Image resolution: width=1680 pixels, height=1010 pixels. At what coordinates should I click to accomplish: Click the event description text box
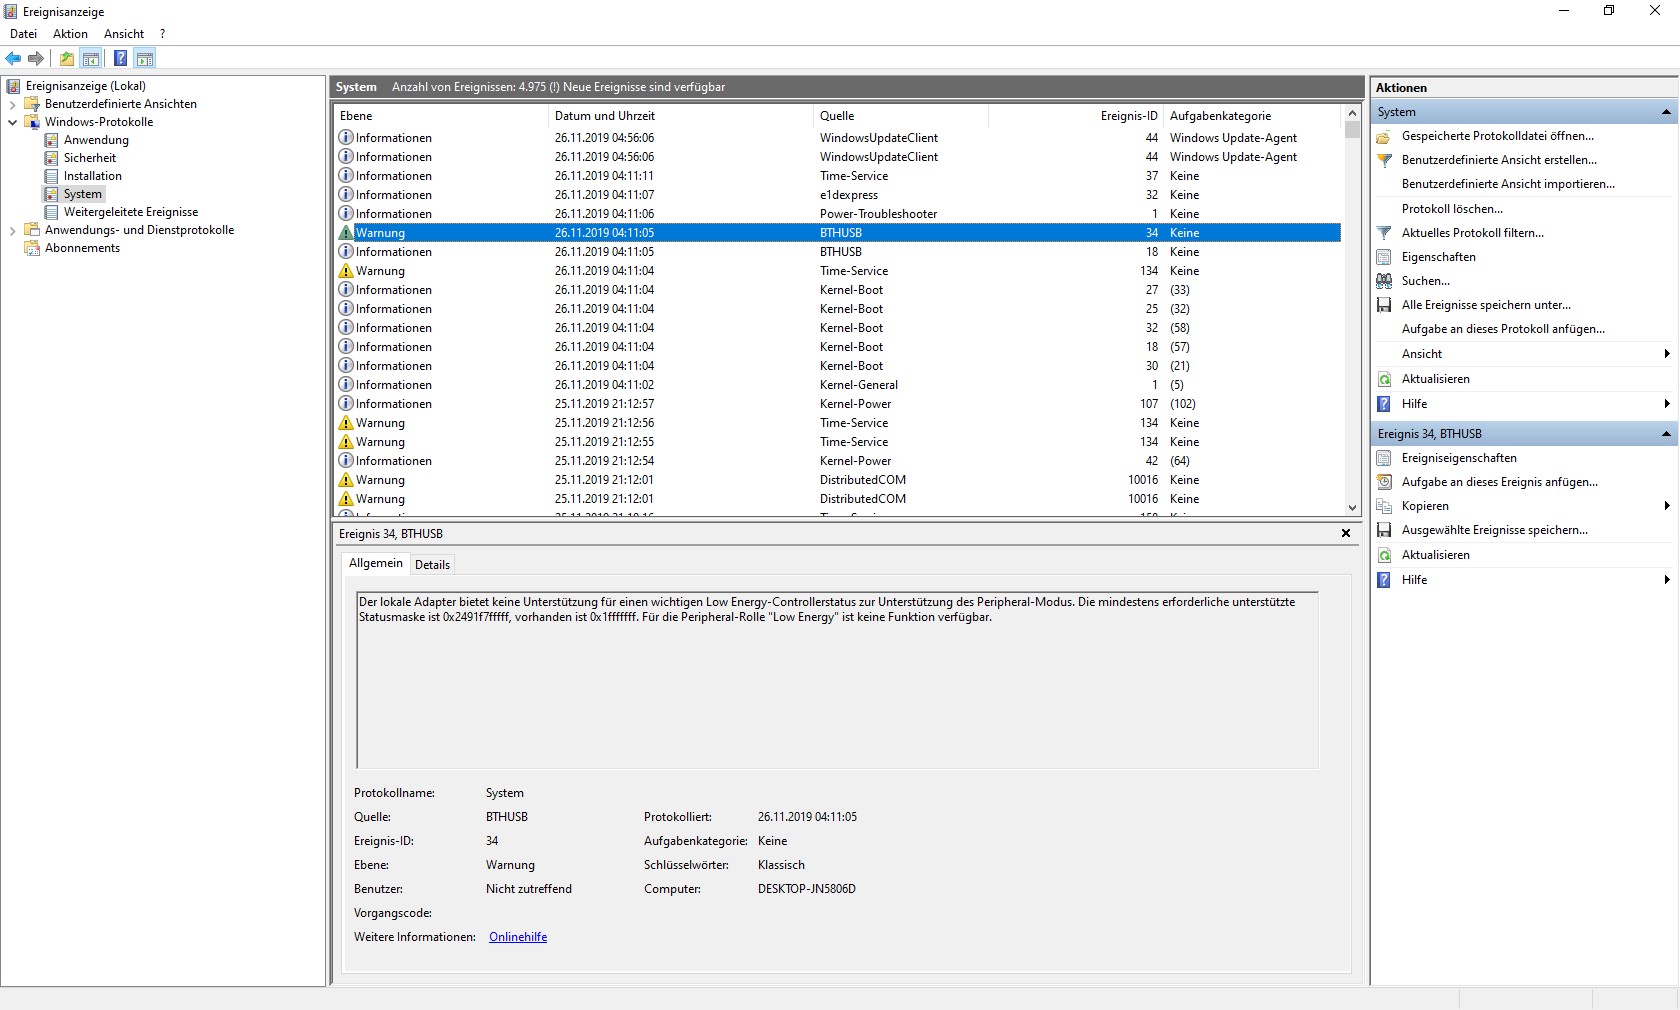837,680
